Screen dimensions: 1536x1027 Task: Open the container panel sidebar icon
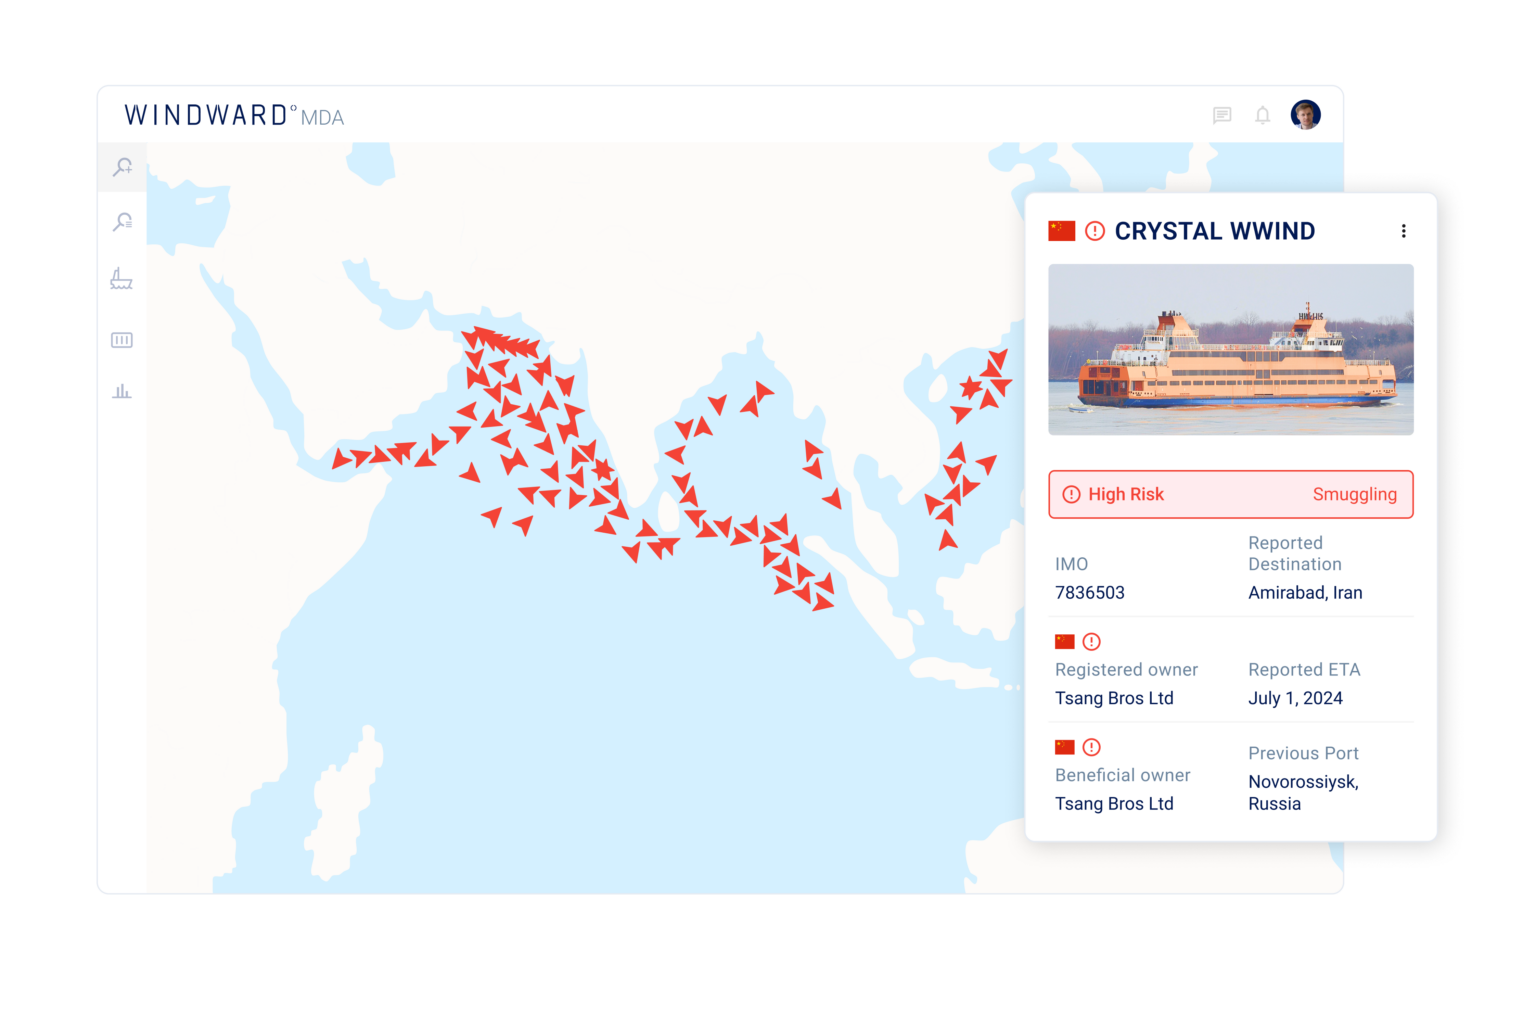pos(121,340)
